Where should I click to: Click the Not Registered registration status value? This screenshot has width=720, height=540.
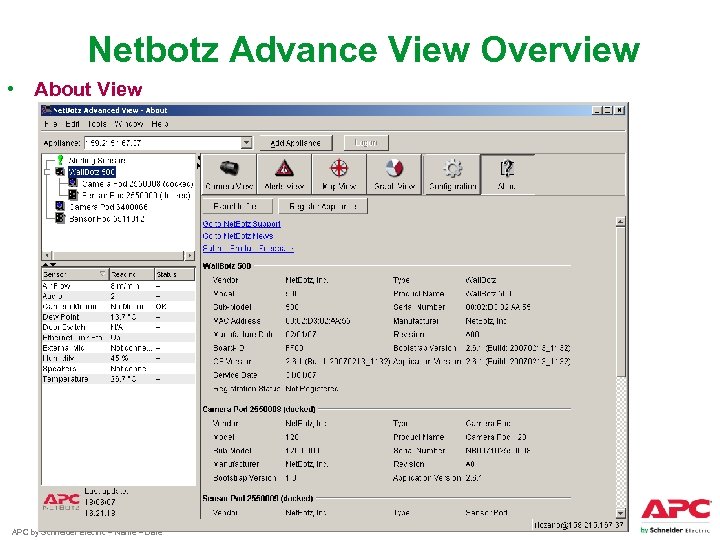click(x=312, y=388)
